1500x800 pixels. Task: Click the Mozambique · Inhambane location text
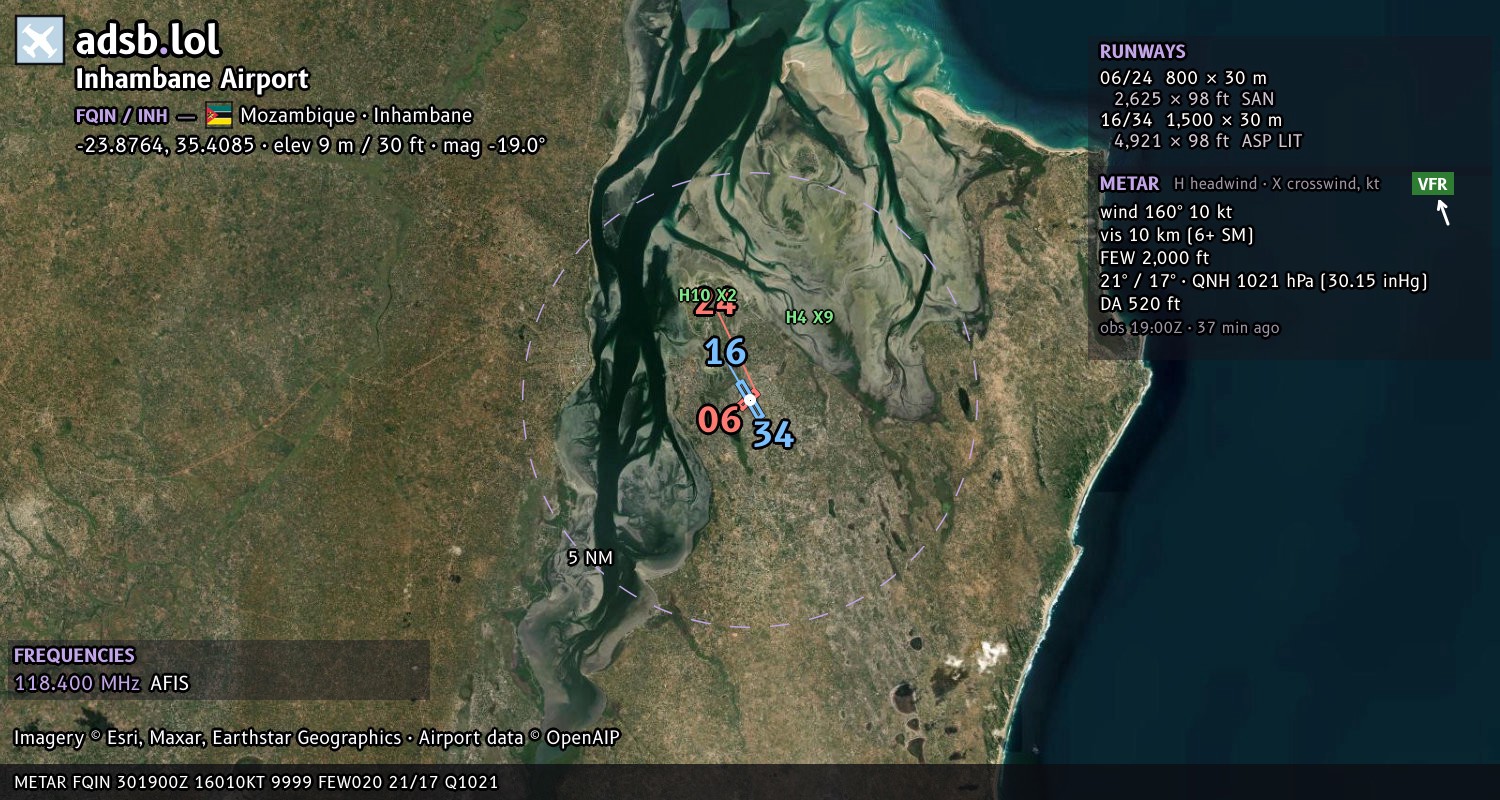tap(356, 115)
